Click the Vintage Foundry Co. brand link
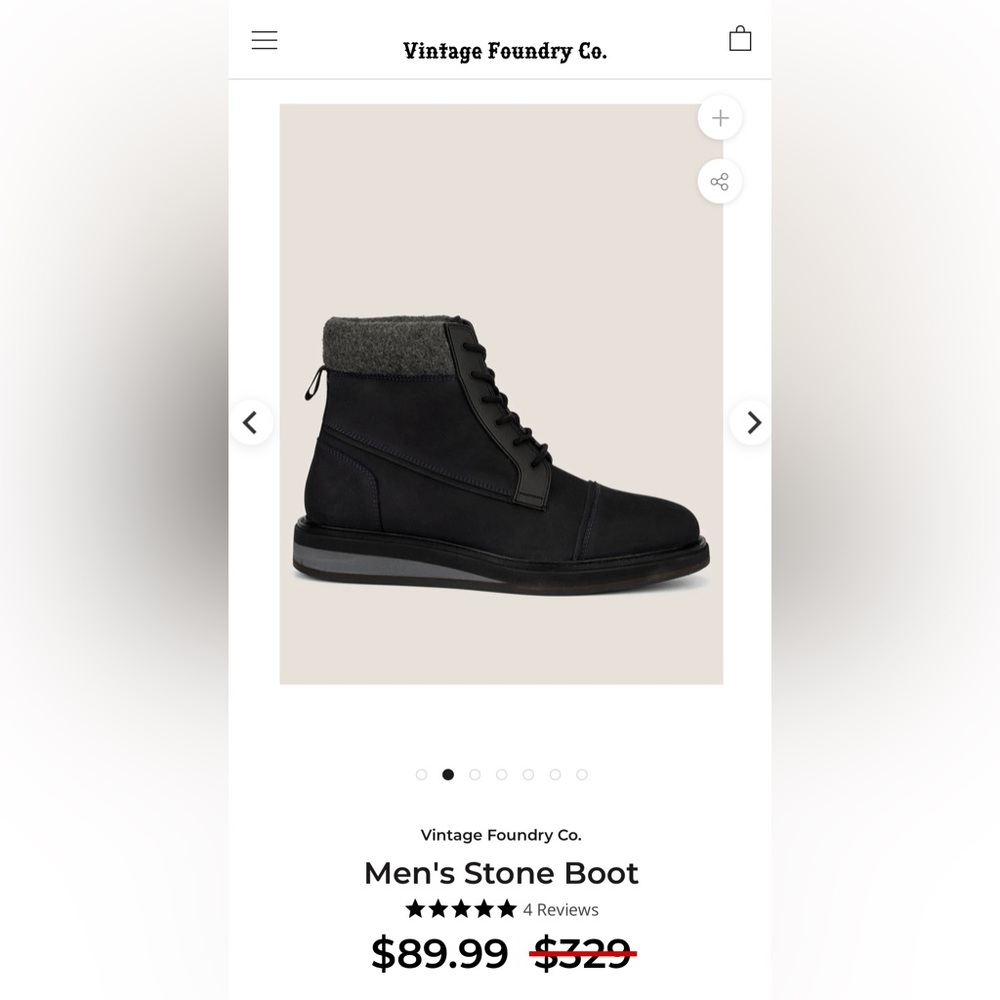The height and width of the screenshot is (1000, 1000). point(500,835)
